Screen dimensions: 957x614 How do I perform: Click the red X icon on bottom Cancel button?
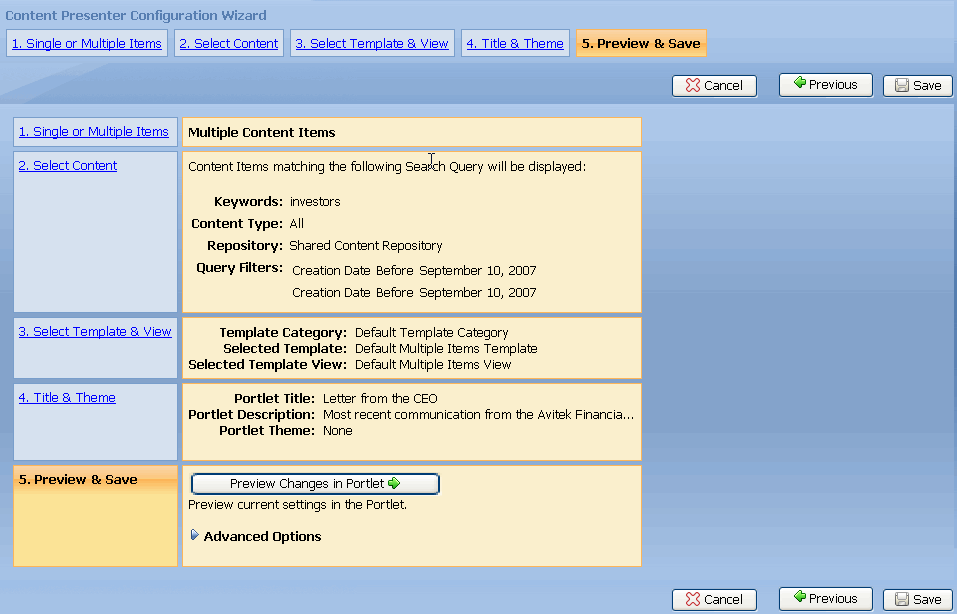[x=692, y=598]
